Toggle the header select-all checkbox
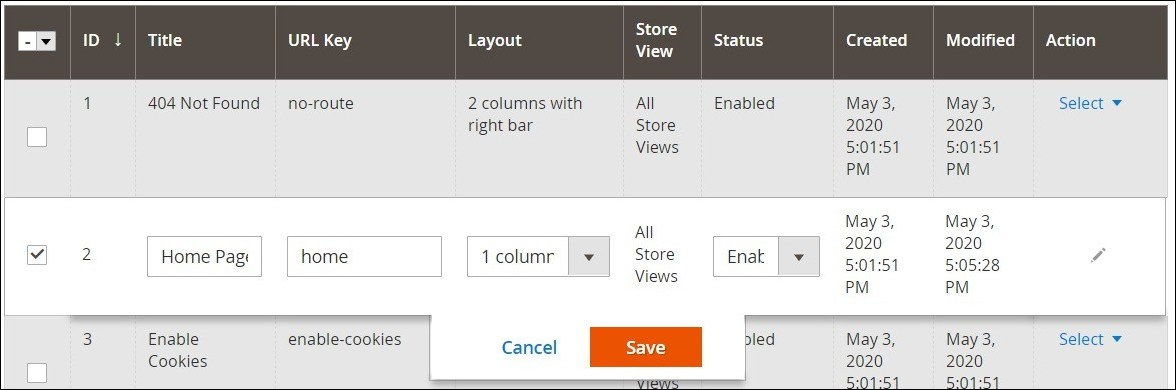The image size is (1176, 390). pyautogui.click(x=28, y=43)
